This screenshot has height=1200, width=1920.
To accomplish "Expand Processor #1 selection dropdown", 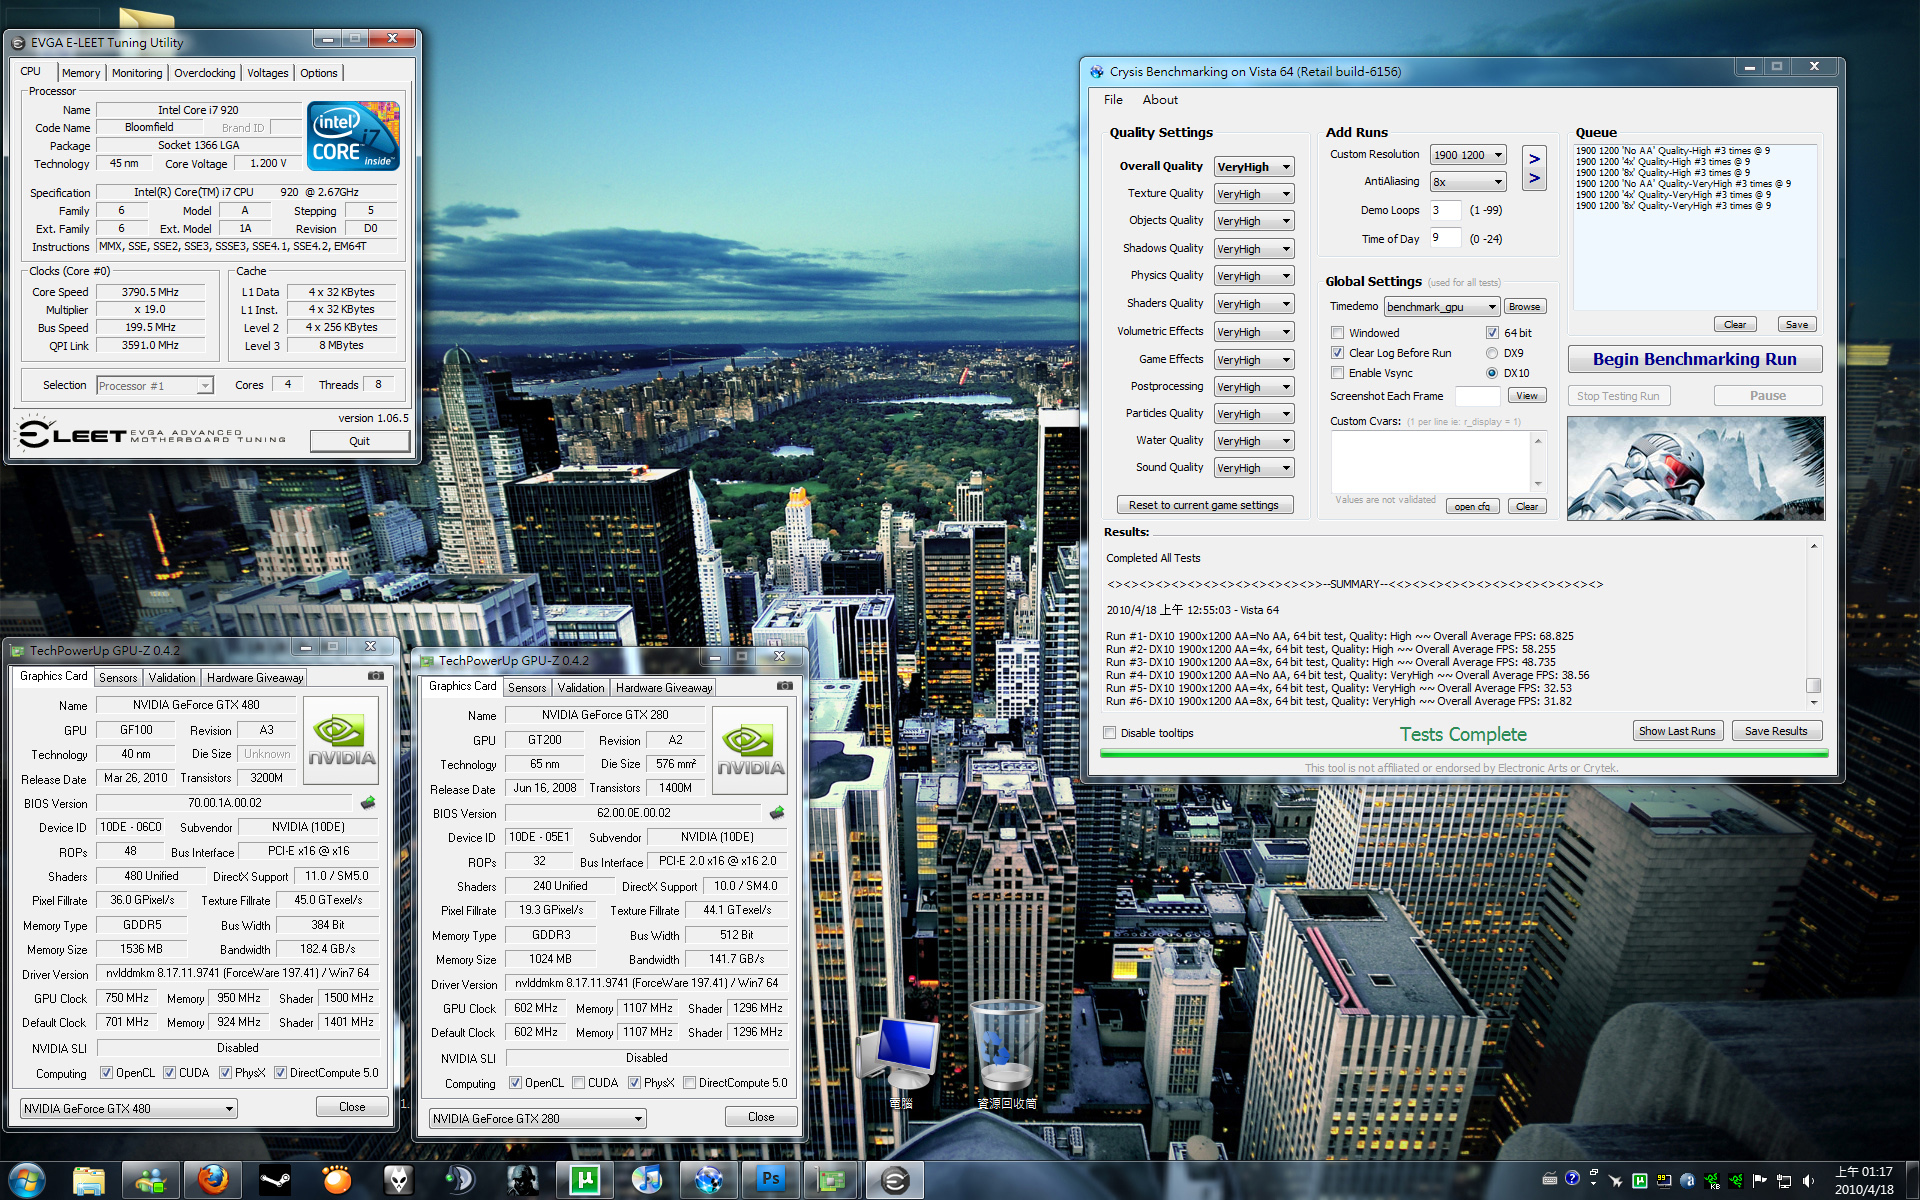I will [155, 386].
